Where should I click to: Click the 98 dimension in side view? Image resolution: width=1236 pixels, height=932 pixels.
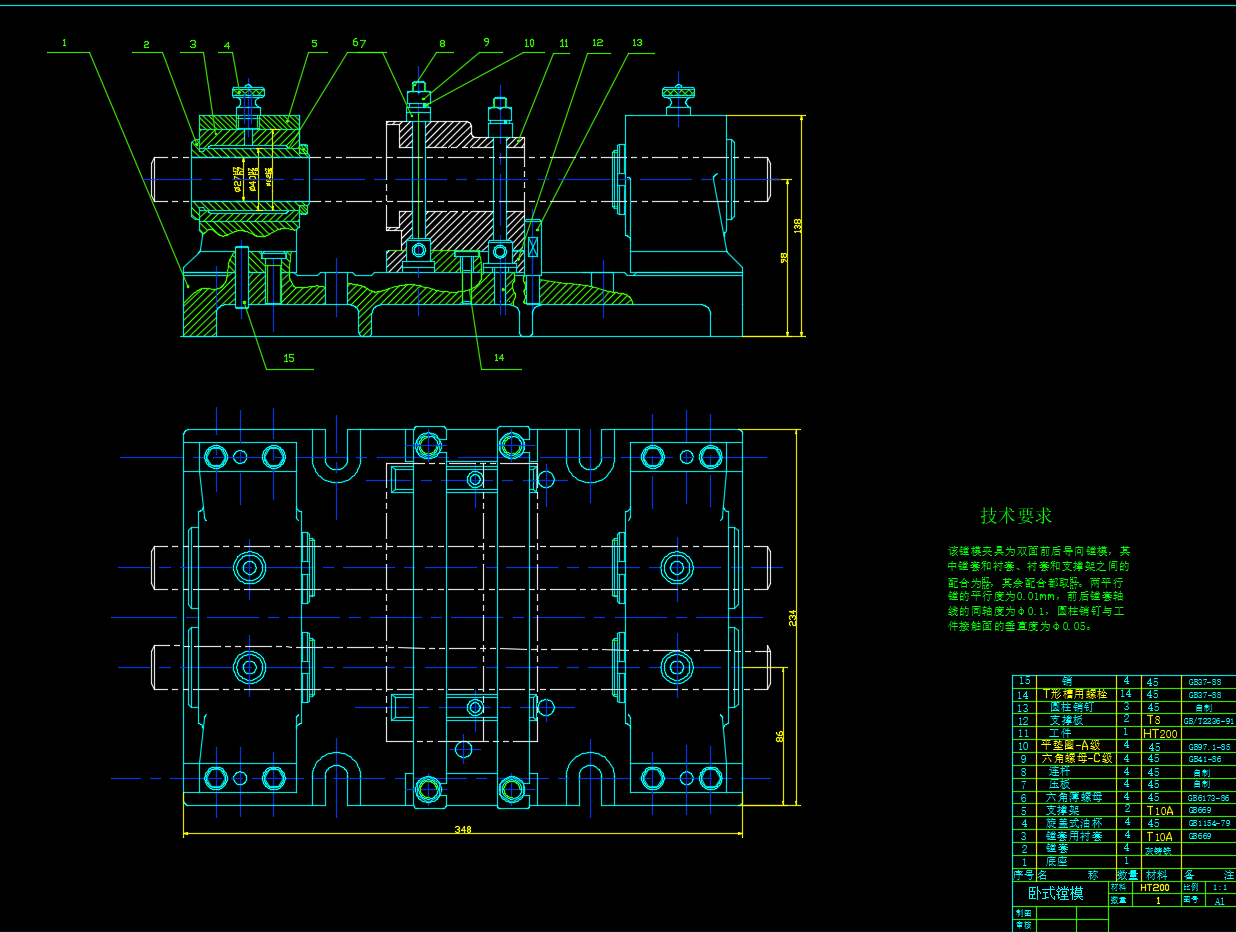(782, 258)
